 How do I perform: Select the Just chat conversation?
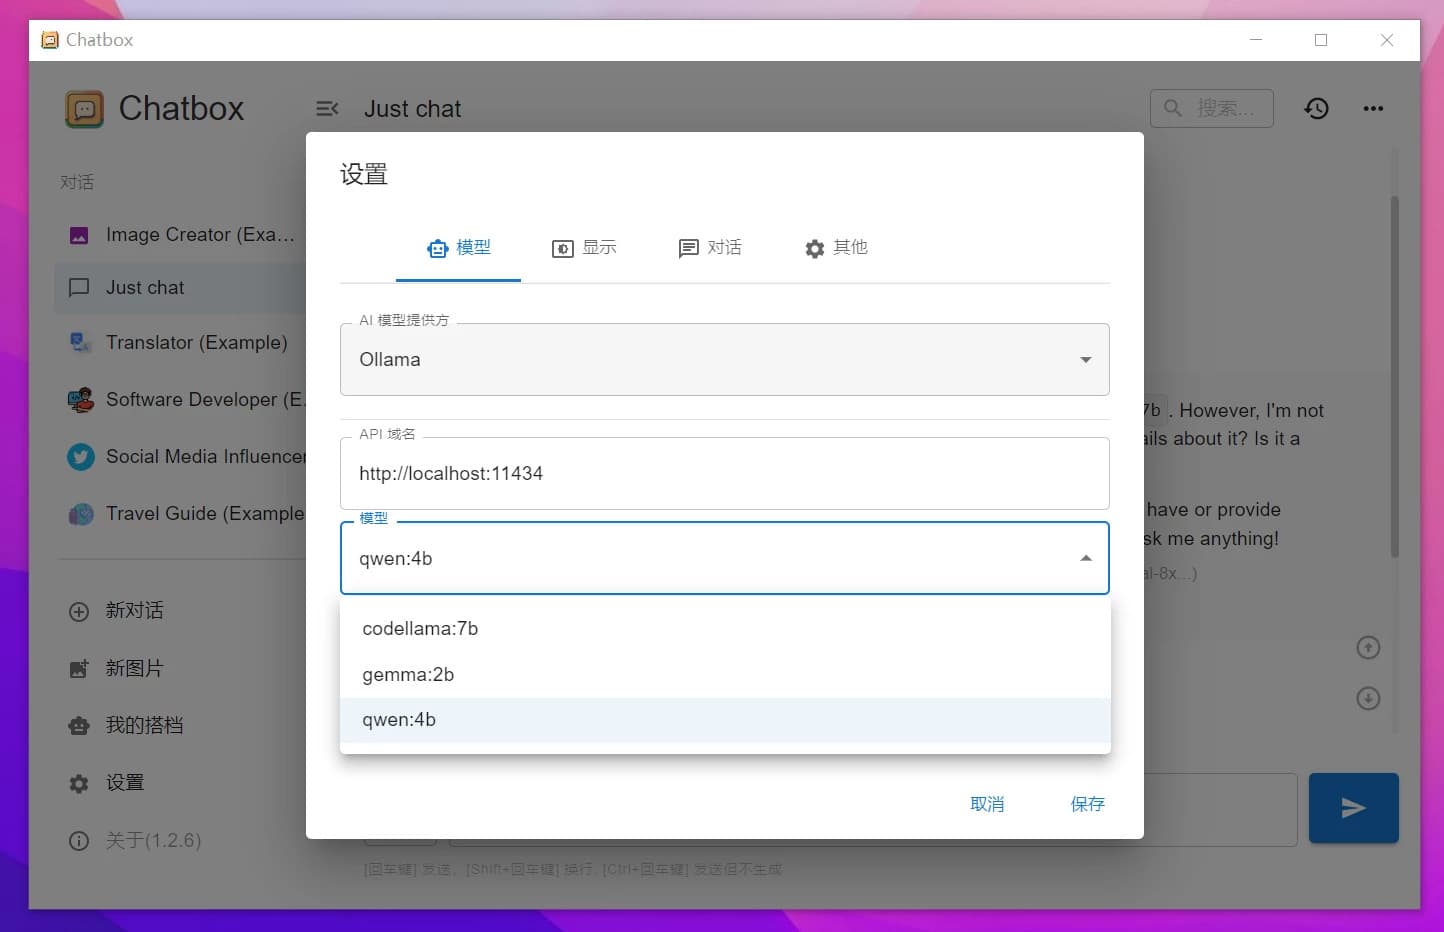pos(180,288)
